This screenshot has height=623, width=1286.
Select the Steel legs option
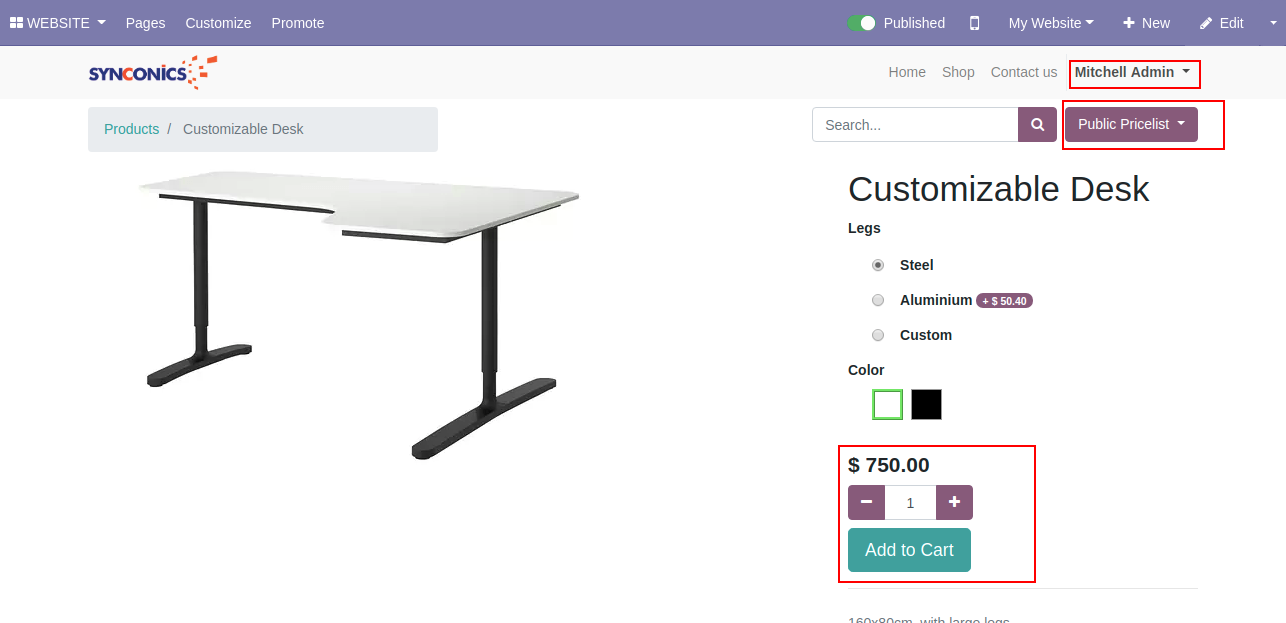[878, 265]
